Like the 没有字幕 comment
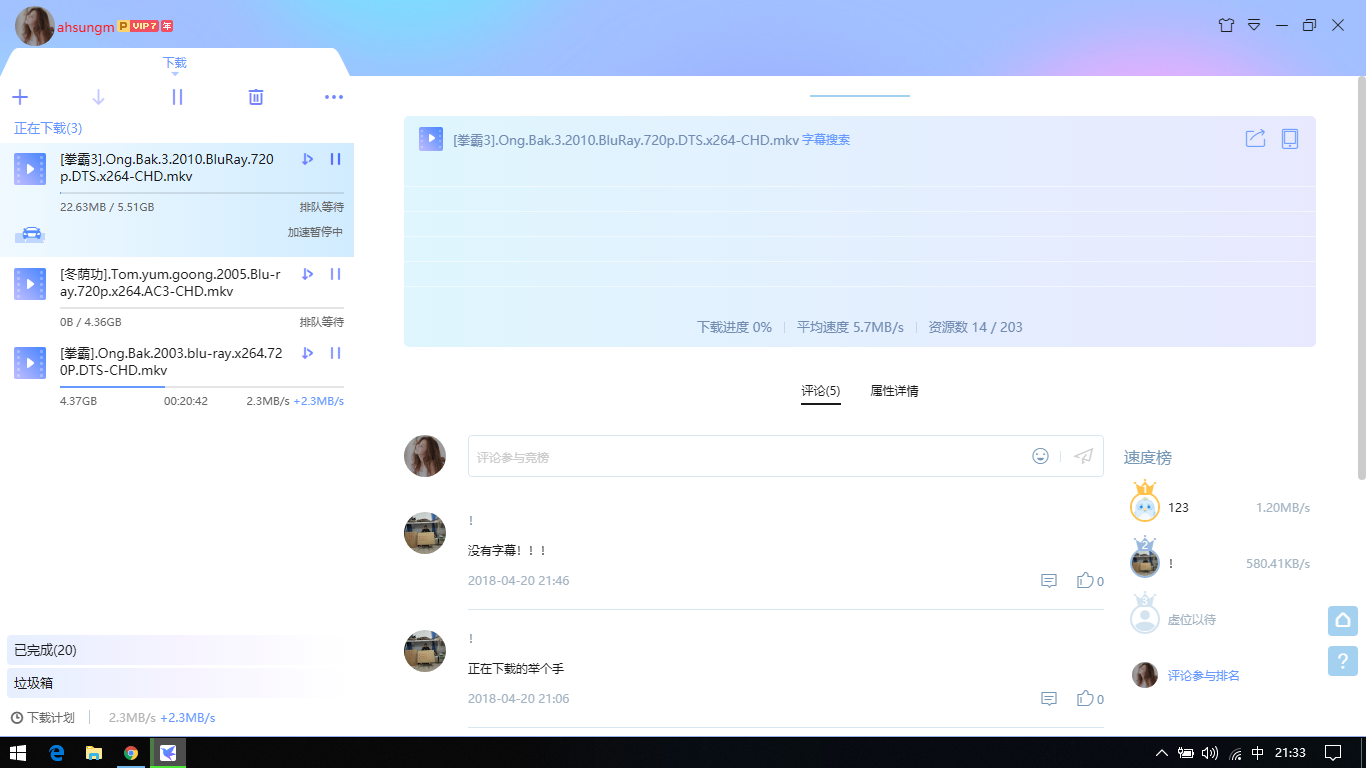1366x768 pixels. (x=1086, y=580)
